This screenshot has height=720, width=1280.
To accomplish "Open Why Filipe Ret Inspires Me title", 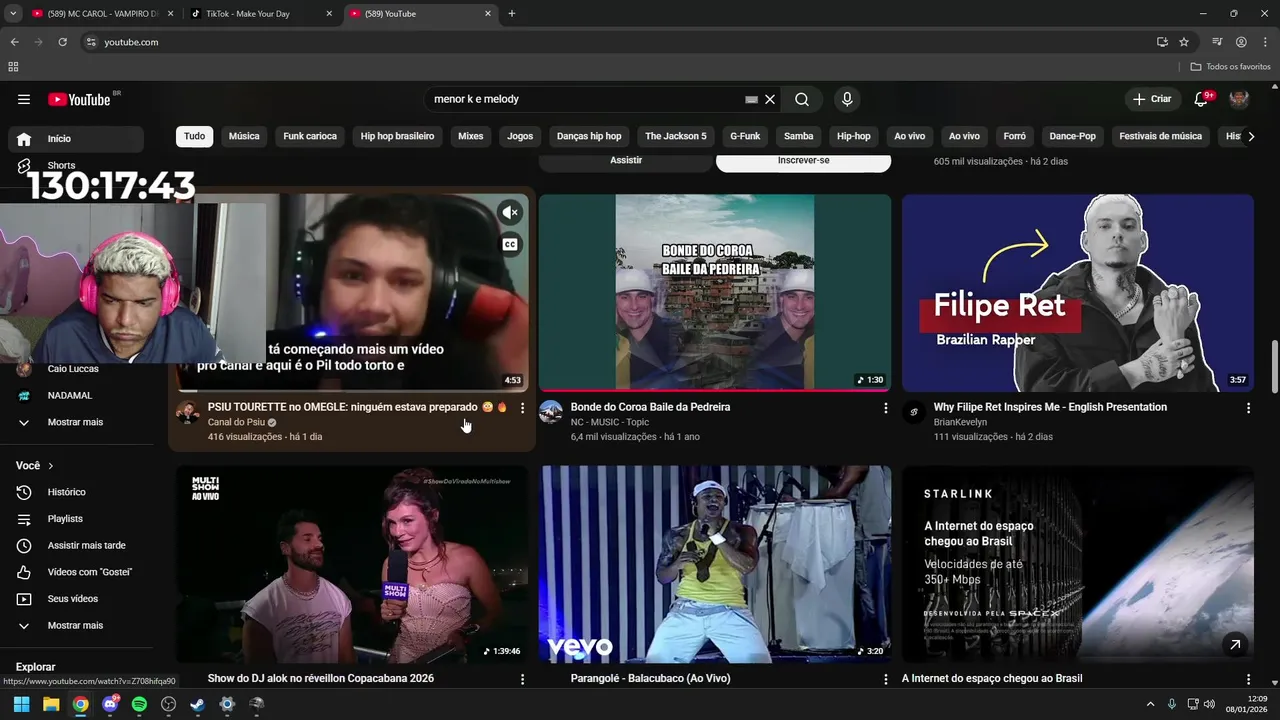I will coord(1050,407).
